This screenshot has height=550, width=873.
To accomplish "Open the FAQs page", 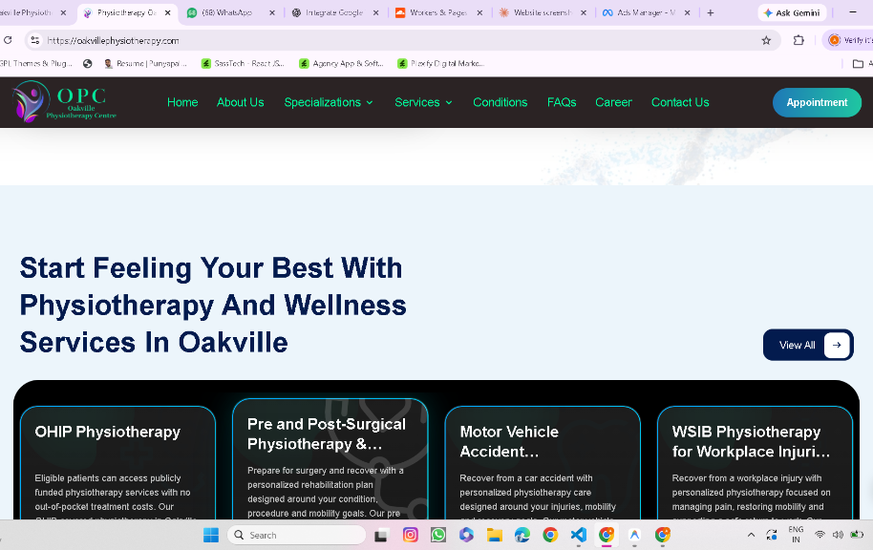I will 561,102.
